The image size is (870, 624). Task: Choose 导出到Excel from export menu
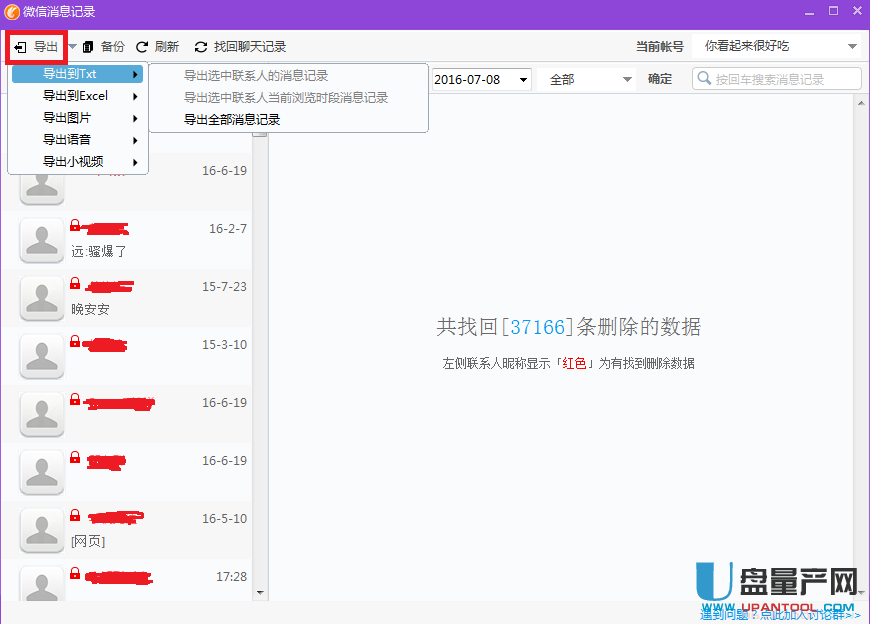pyautogui.click(x=76, y=96)
